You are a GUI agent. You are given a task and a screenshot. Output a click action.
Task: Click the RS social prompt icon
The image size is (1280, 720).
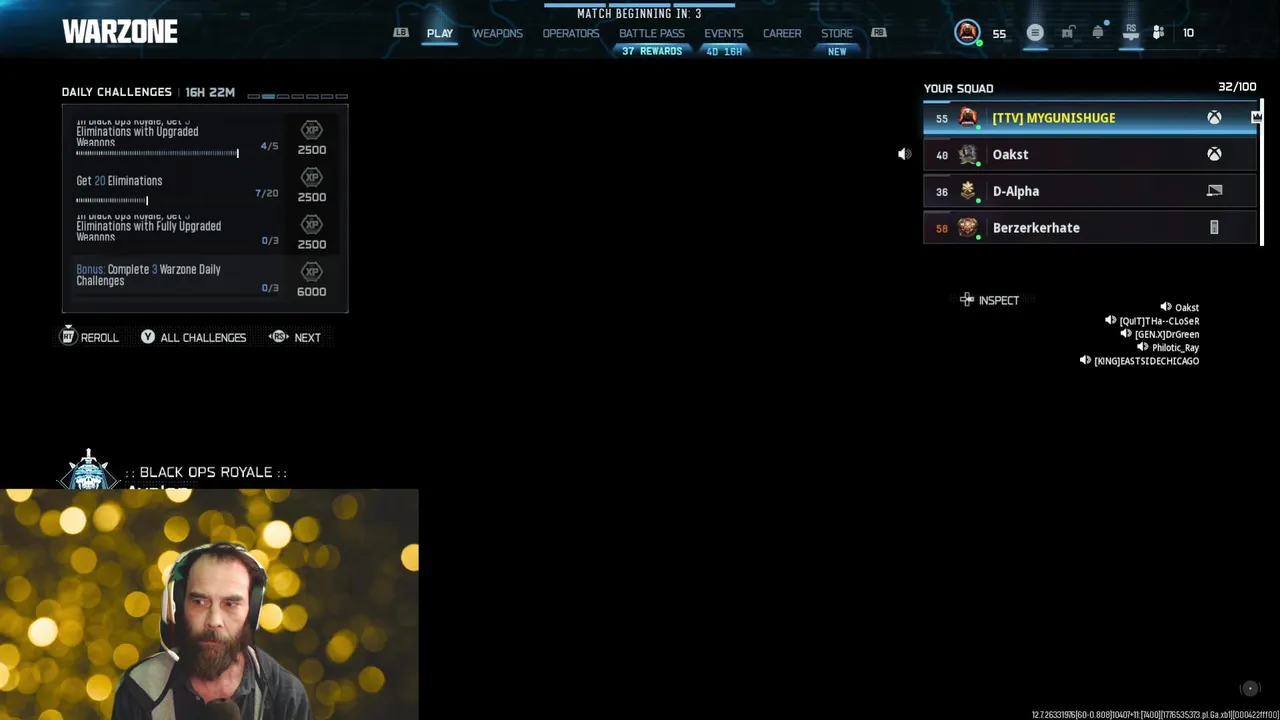(1131, 32)
